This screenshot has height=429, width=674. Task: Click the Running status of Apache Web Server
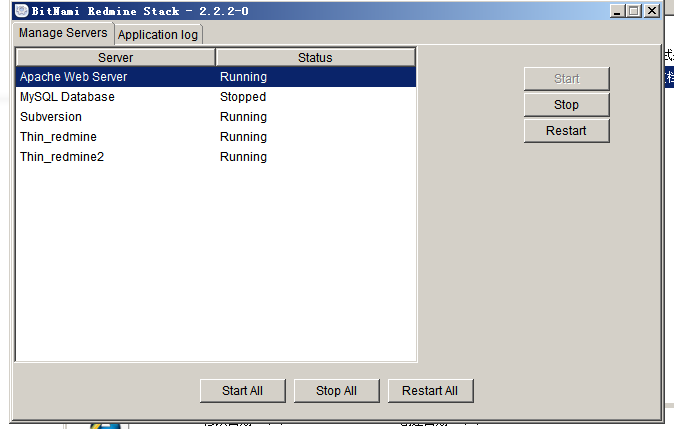click(243, 77)
